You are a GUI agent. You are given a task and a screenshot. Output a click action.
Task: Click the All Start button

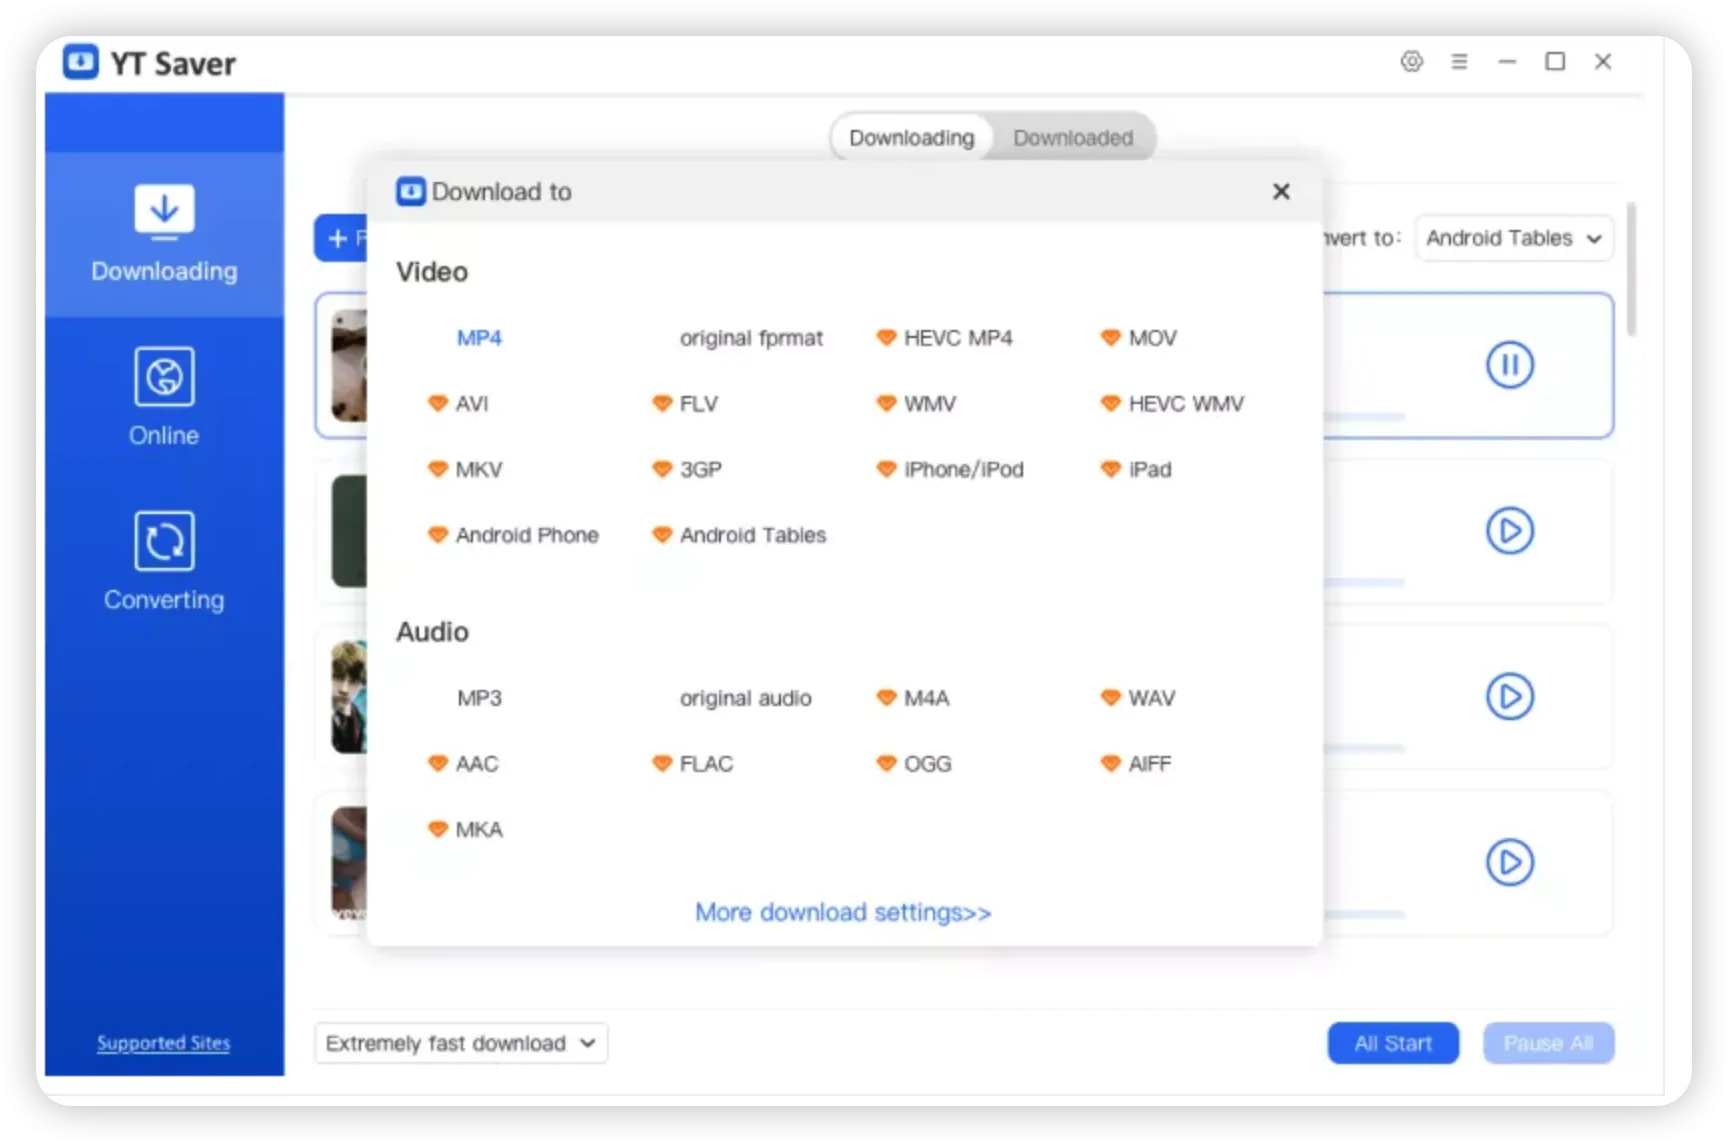(x=1393, y=1043)
